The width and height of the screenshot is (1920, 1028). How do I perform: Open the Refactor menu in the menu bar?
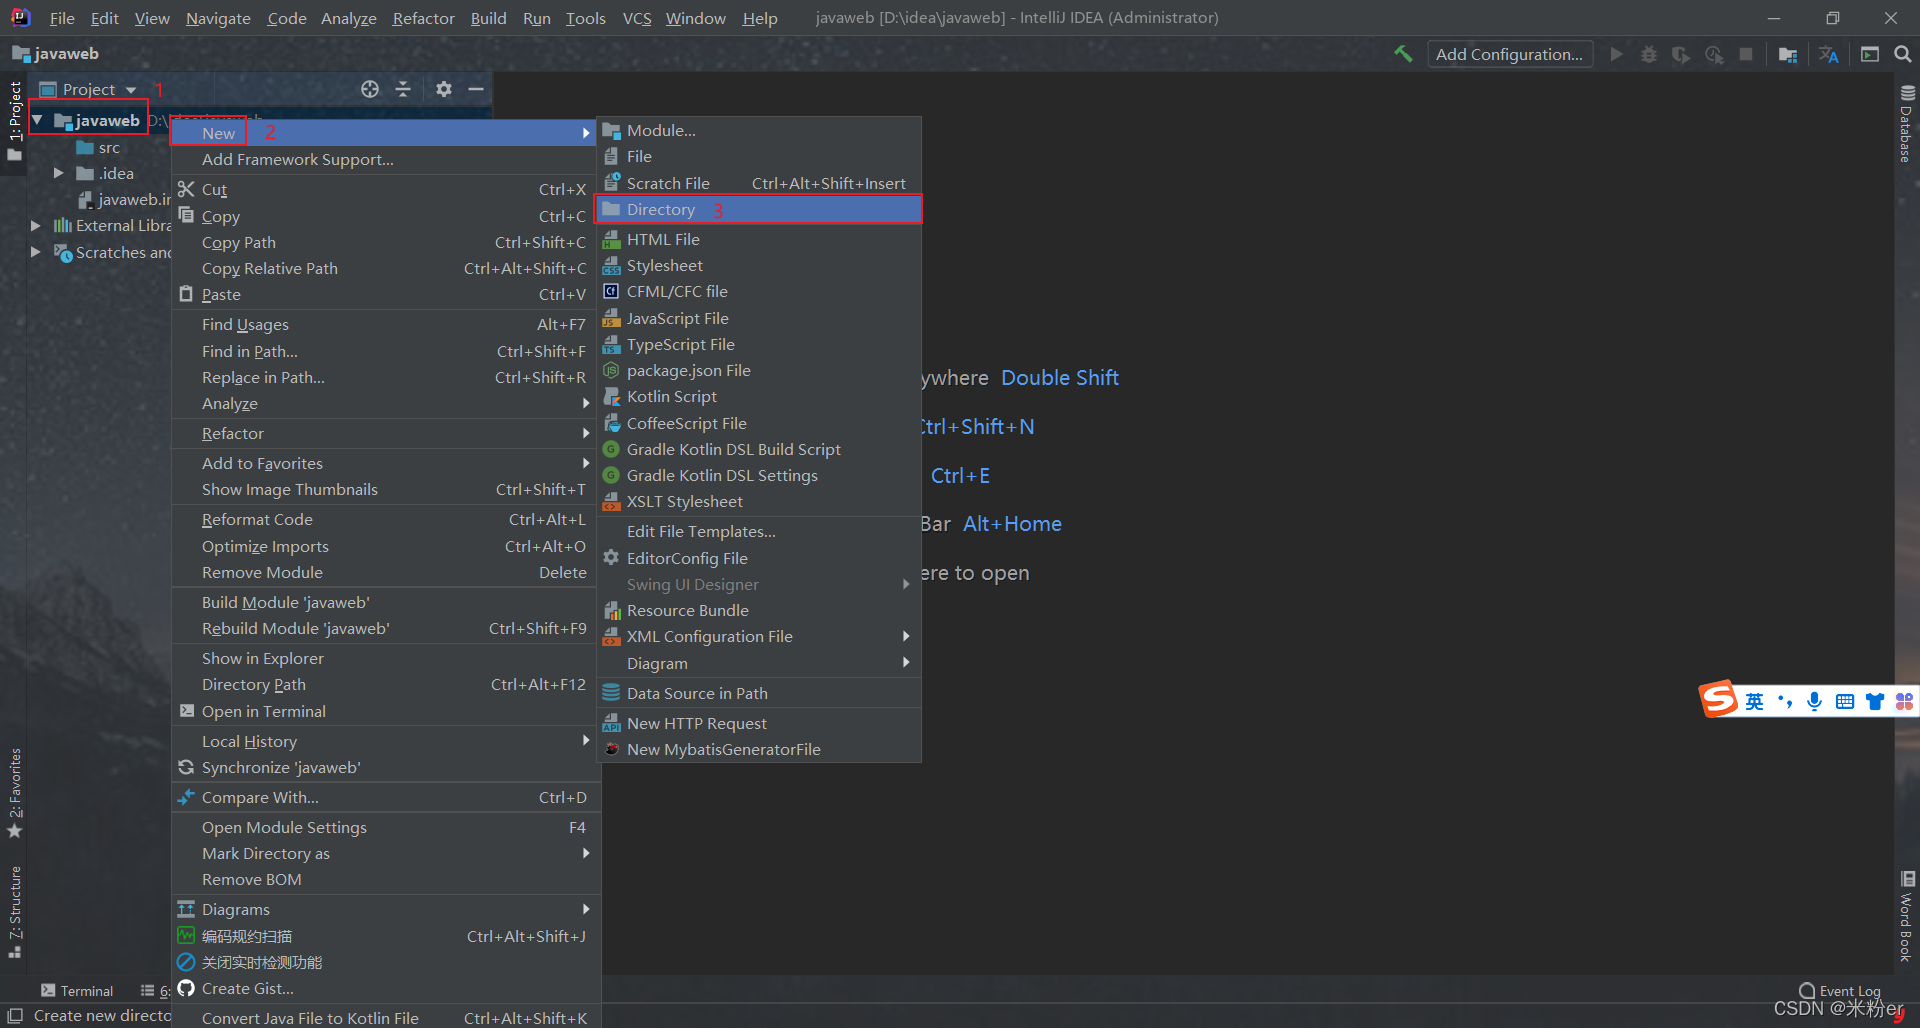(423, 18)
